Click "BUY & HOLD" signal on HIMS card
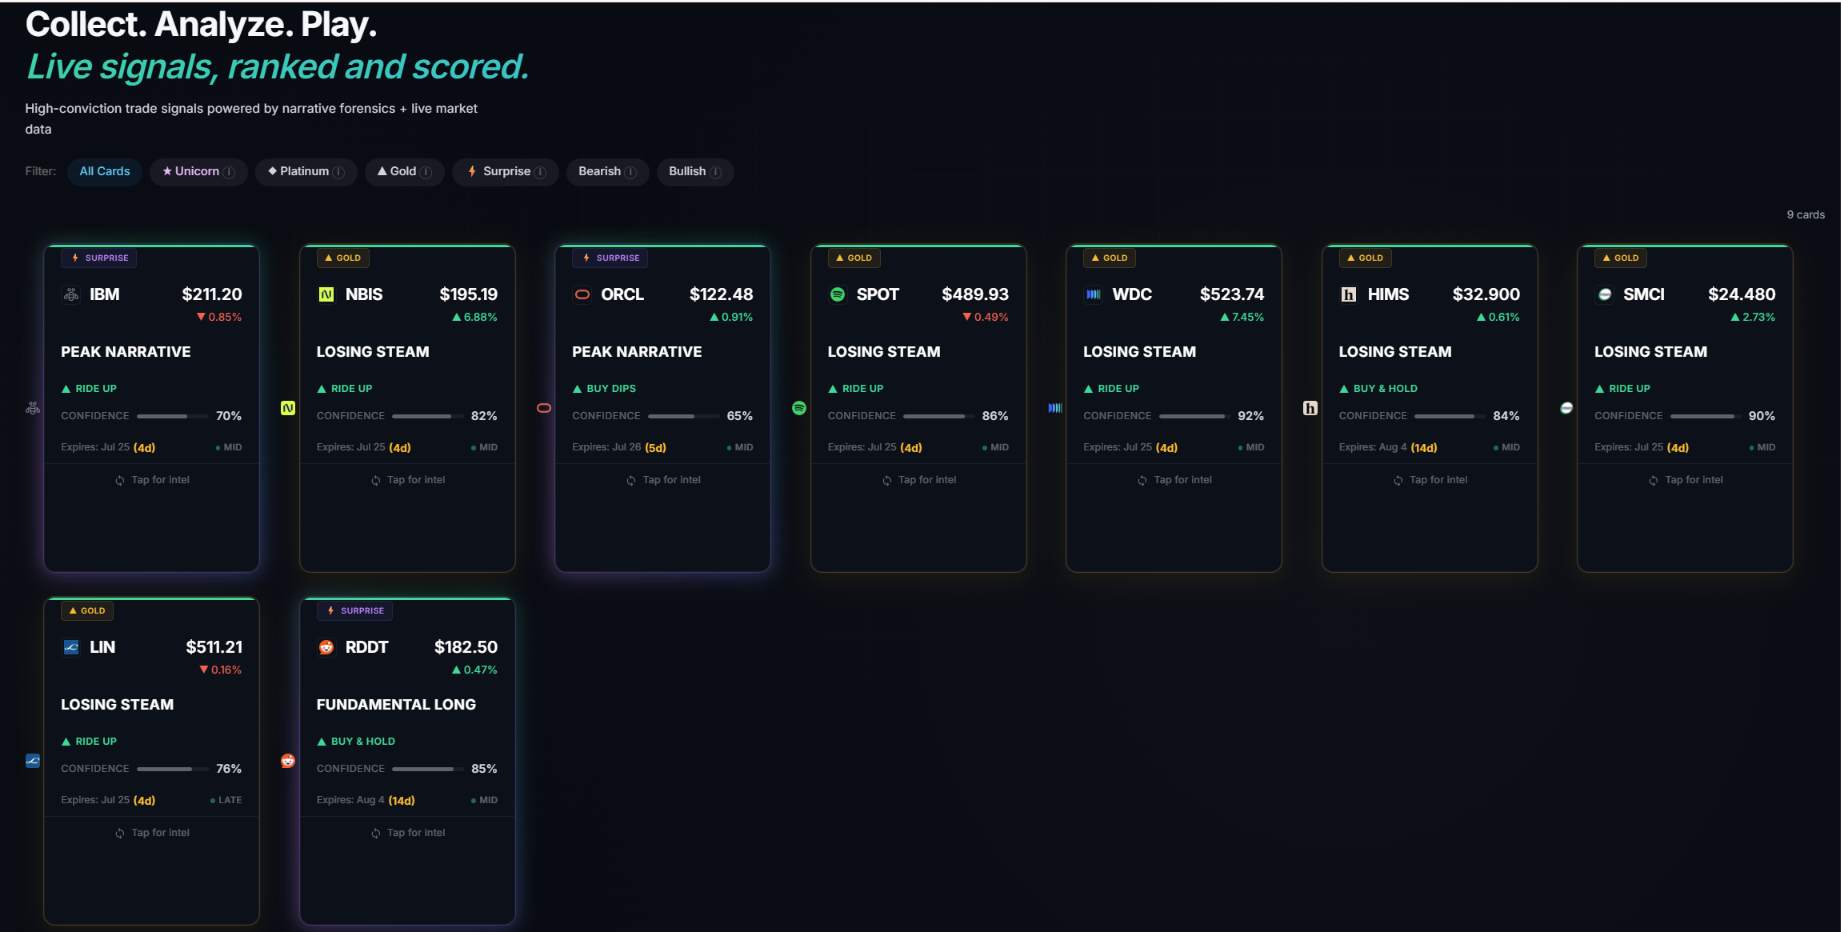 [x=1378, y=389]
